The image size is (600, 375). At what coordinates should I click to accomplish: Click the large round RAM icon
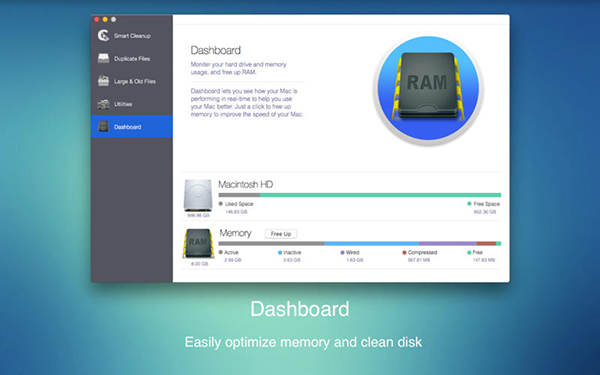click(428, 90)
